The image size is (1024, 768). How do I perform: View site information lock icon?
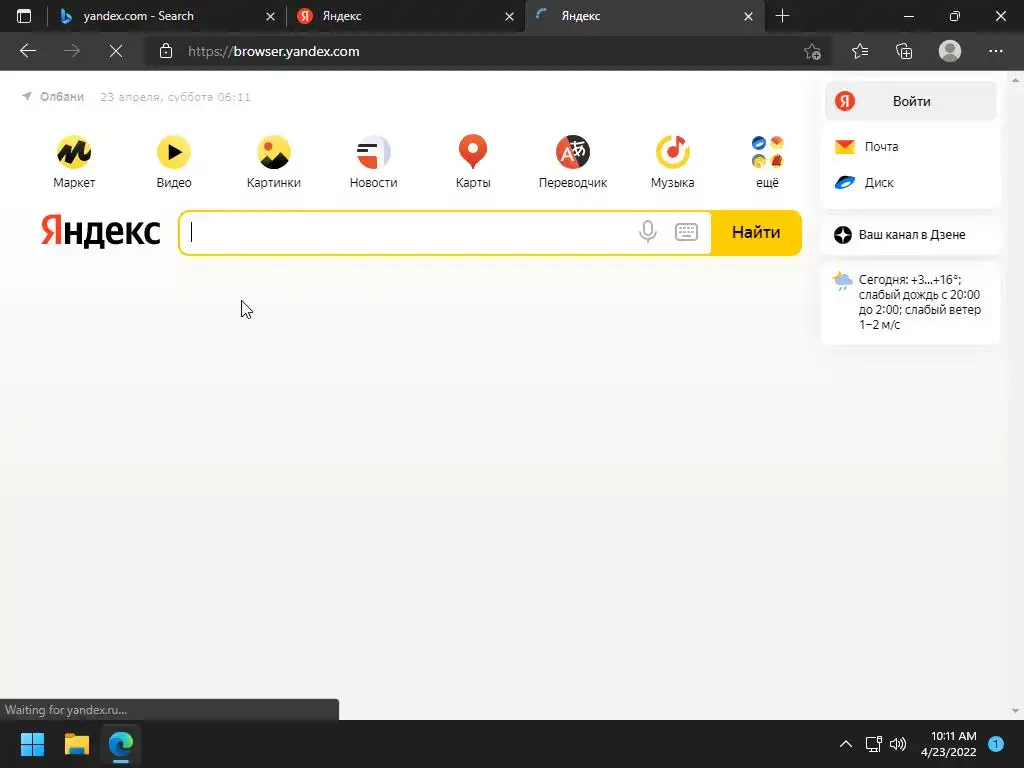coord(166,51)
